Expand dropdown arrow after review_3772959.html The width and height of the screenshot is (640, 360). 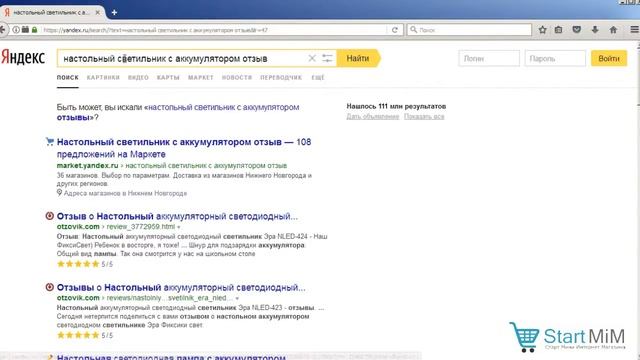point(179,227)
